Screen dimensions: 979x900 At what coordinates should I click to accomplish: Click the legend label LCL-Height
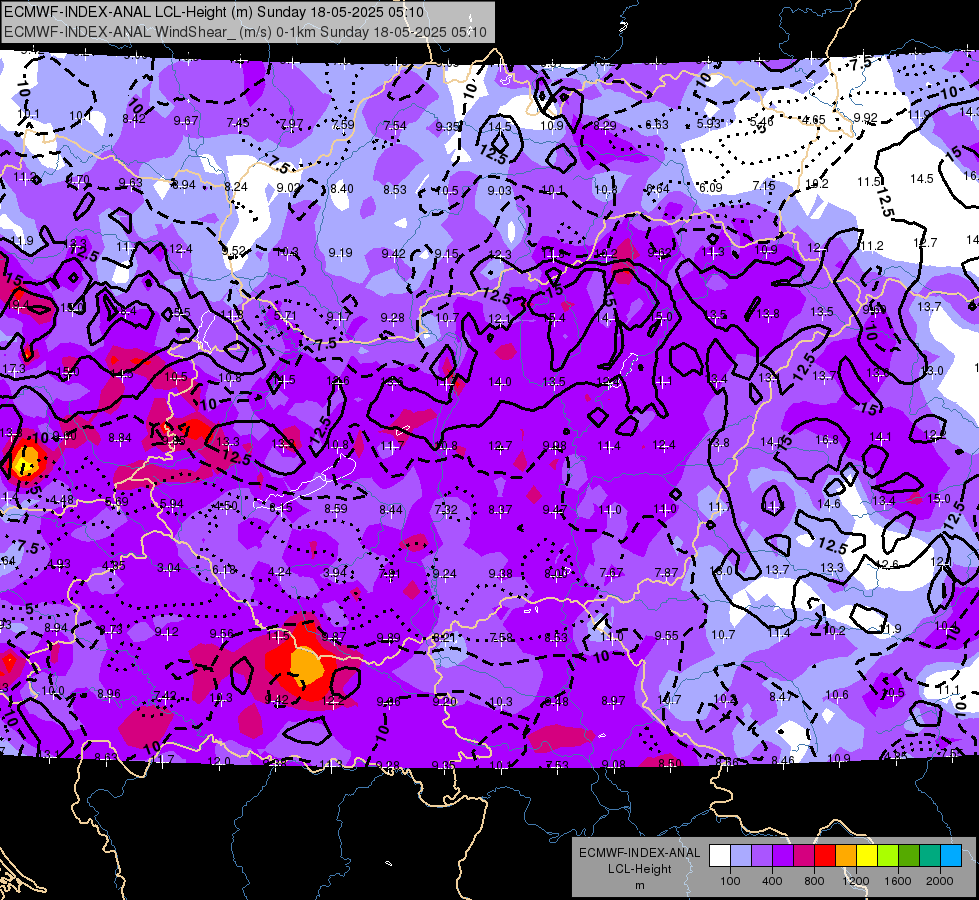tap(639, 869)
